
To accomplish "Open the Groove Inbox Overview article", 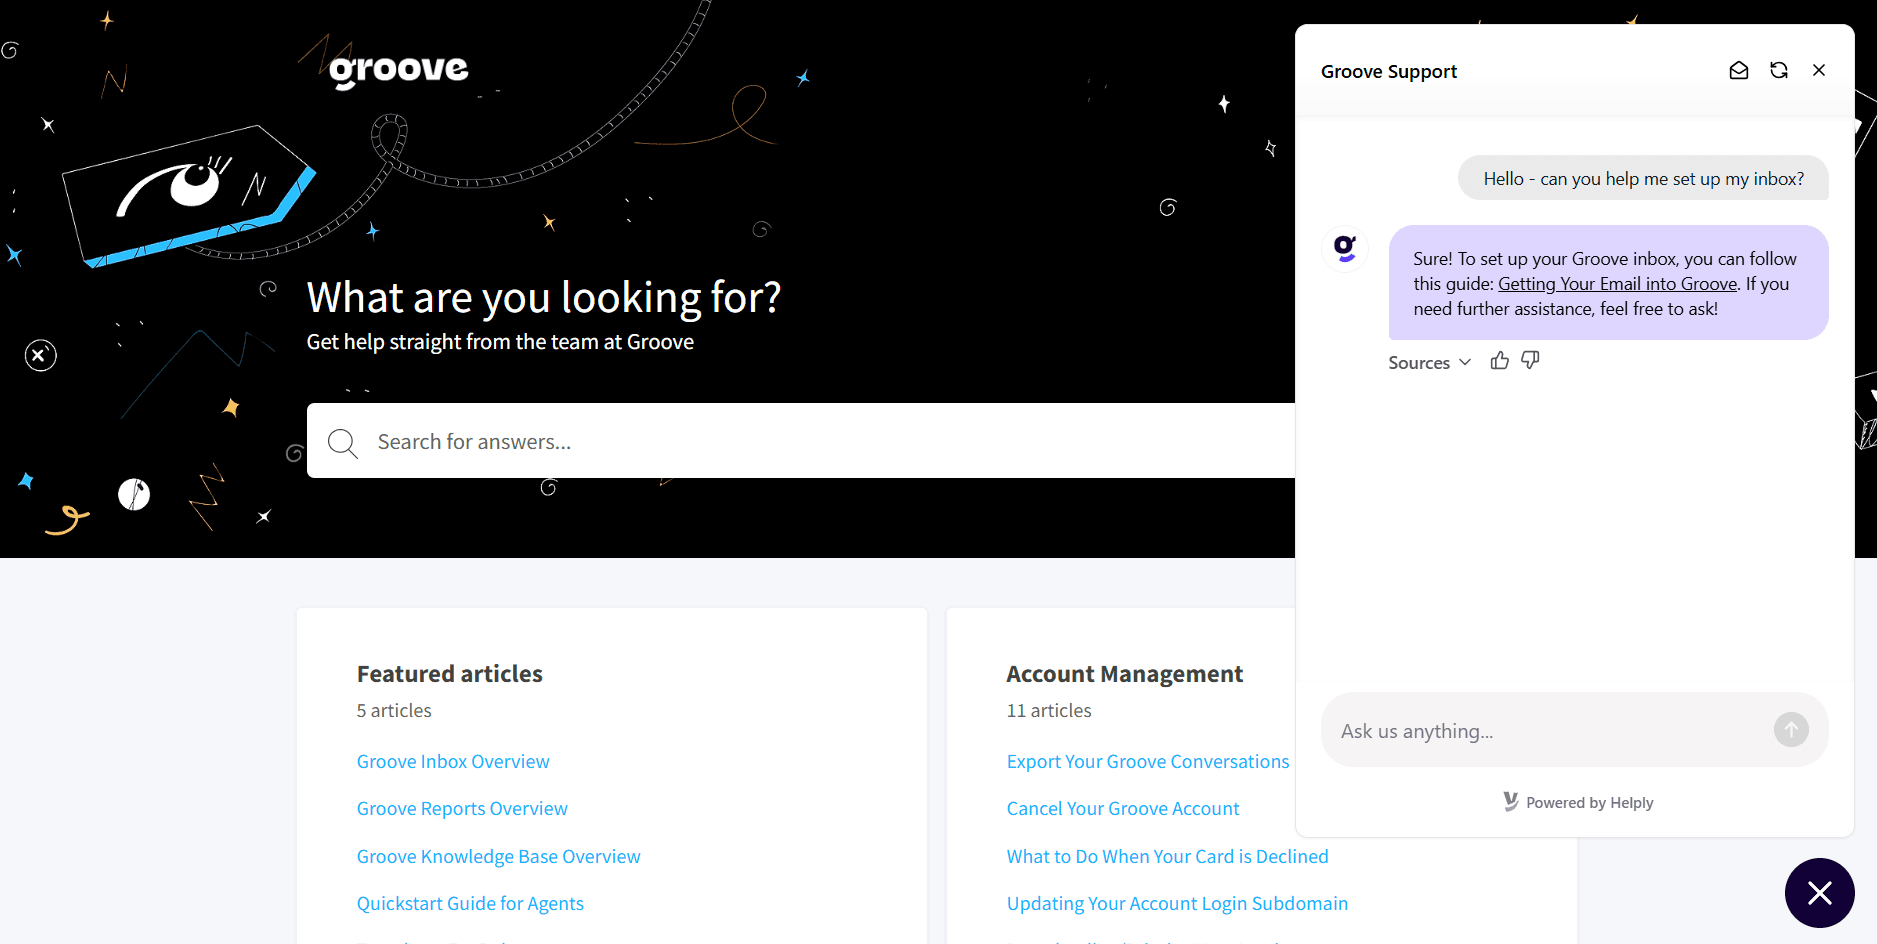I will point(452,761).
